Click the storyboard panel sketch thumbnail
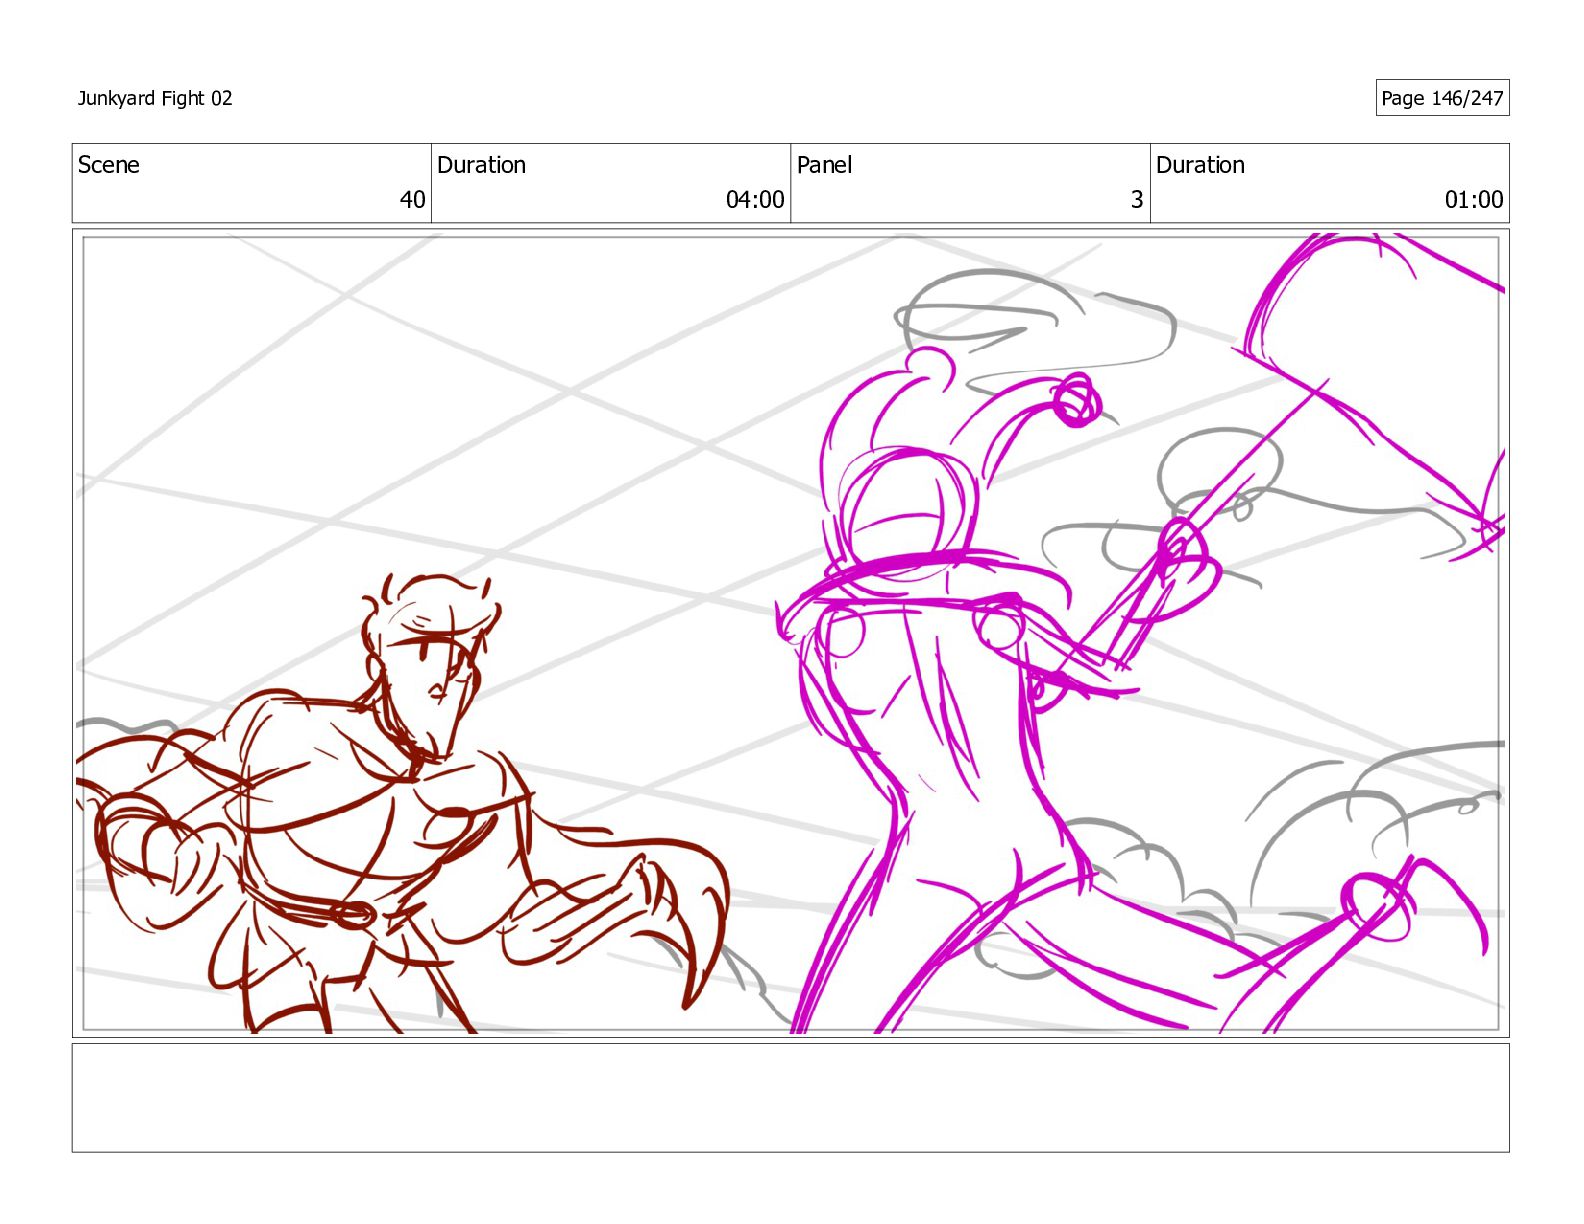 click(790, 633)
